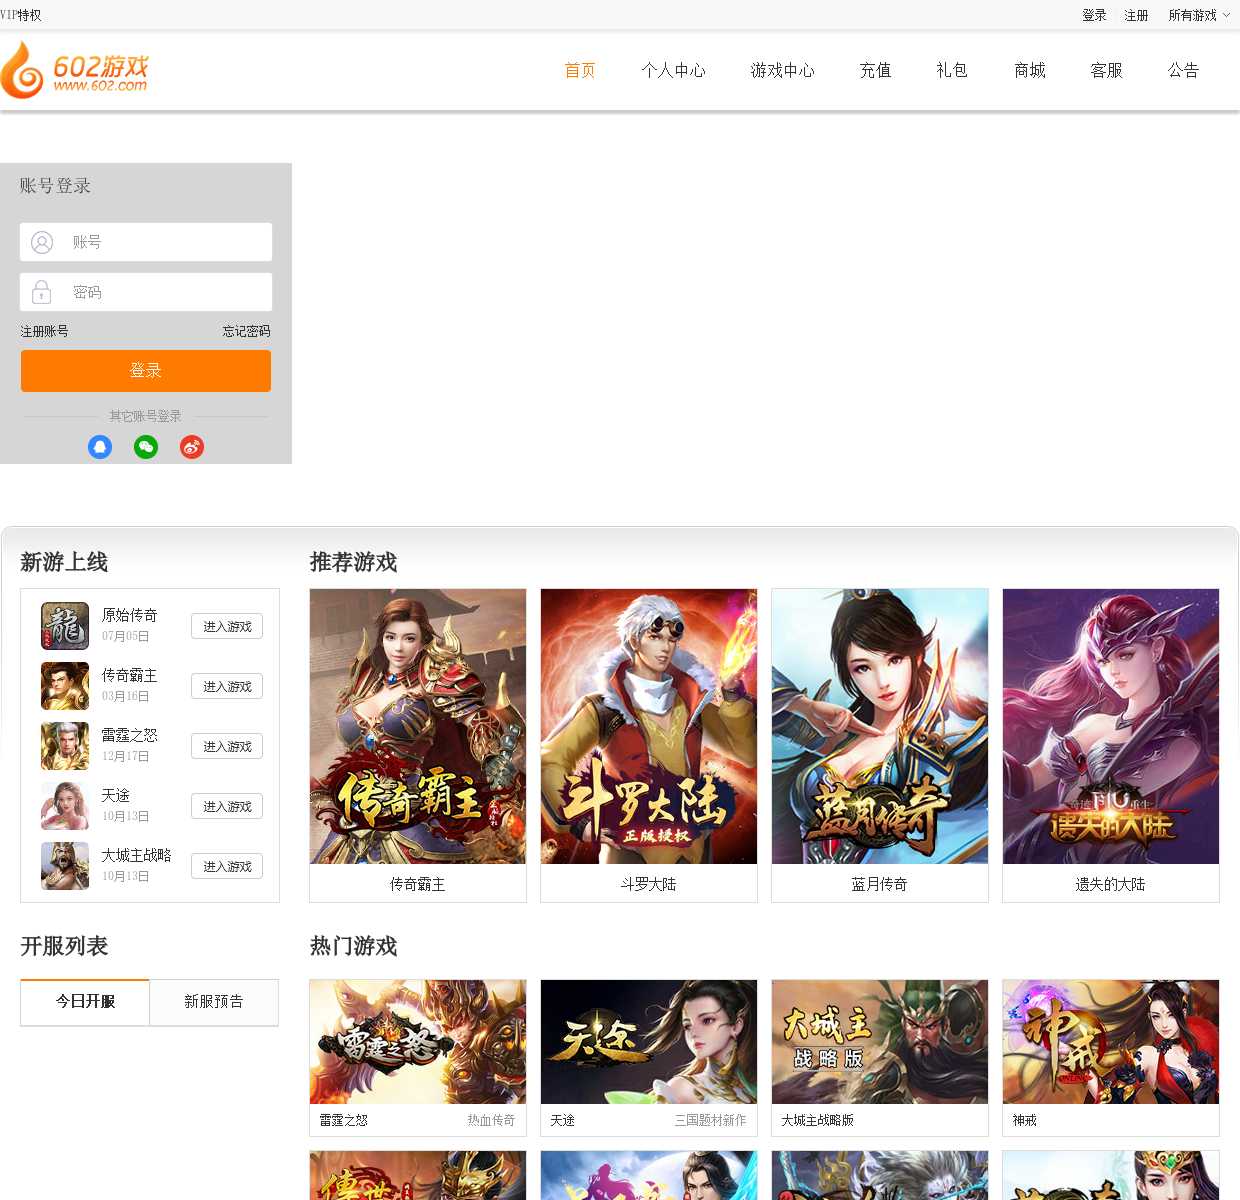Log in with the QQ icon
This screenshot has width=1240, height=1200.
pos(100,447)
